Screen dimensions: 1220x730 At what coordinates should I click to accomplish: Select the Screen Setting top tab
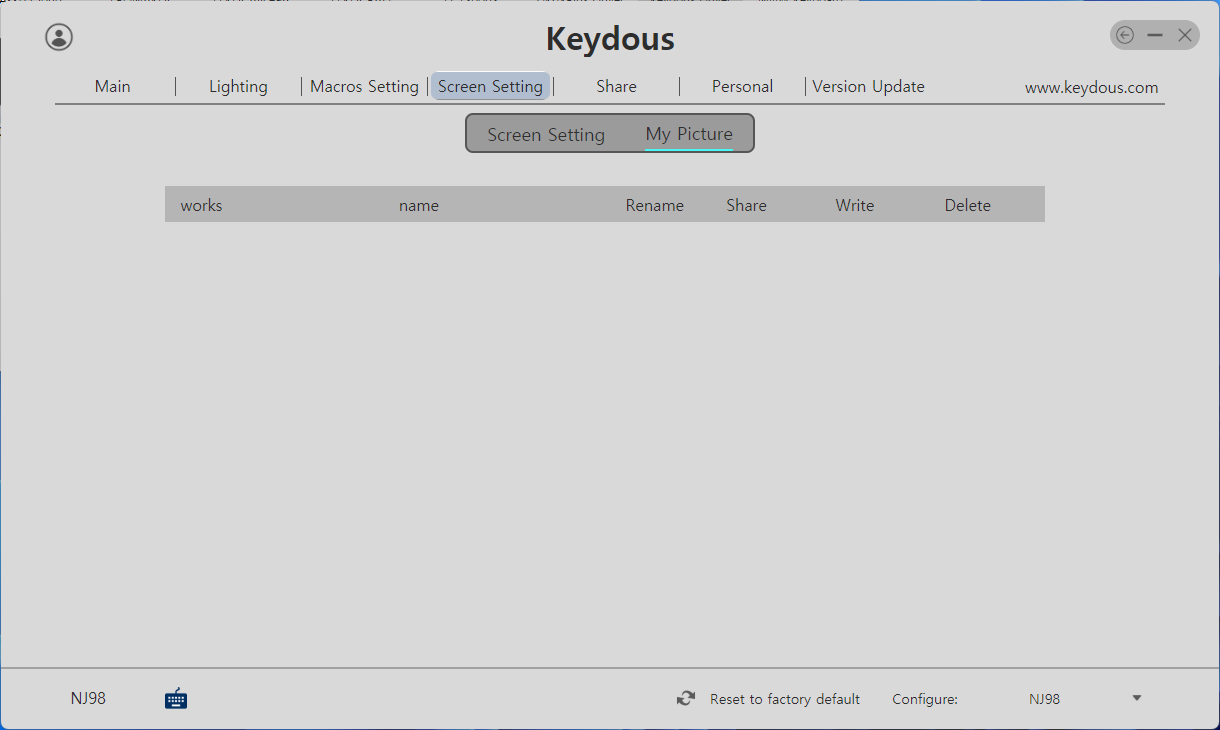pyautogui.click(x=490, y=86)
